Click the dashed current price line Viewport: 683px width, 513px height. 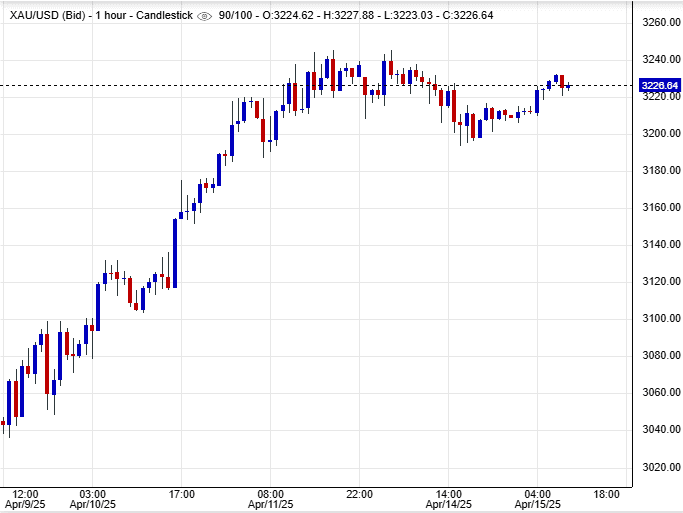point(600,85)
